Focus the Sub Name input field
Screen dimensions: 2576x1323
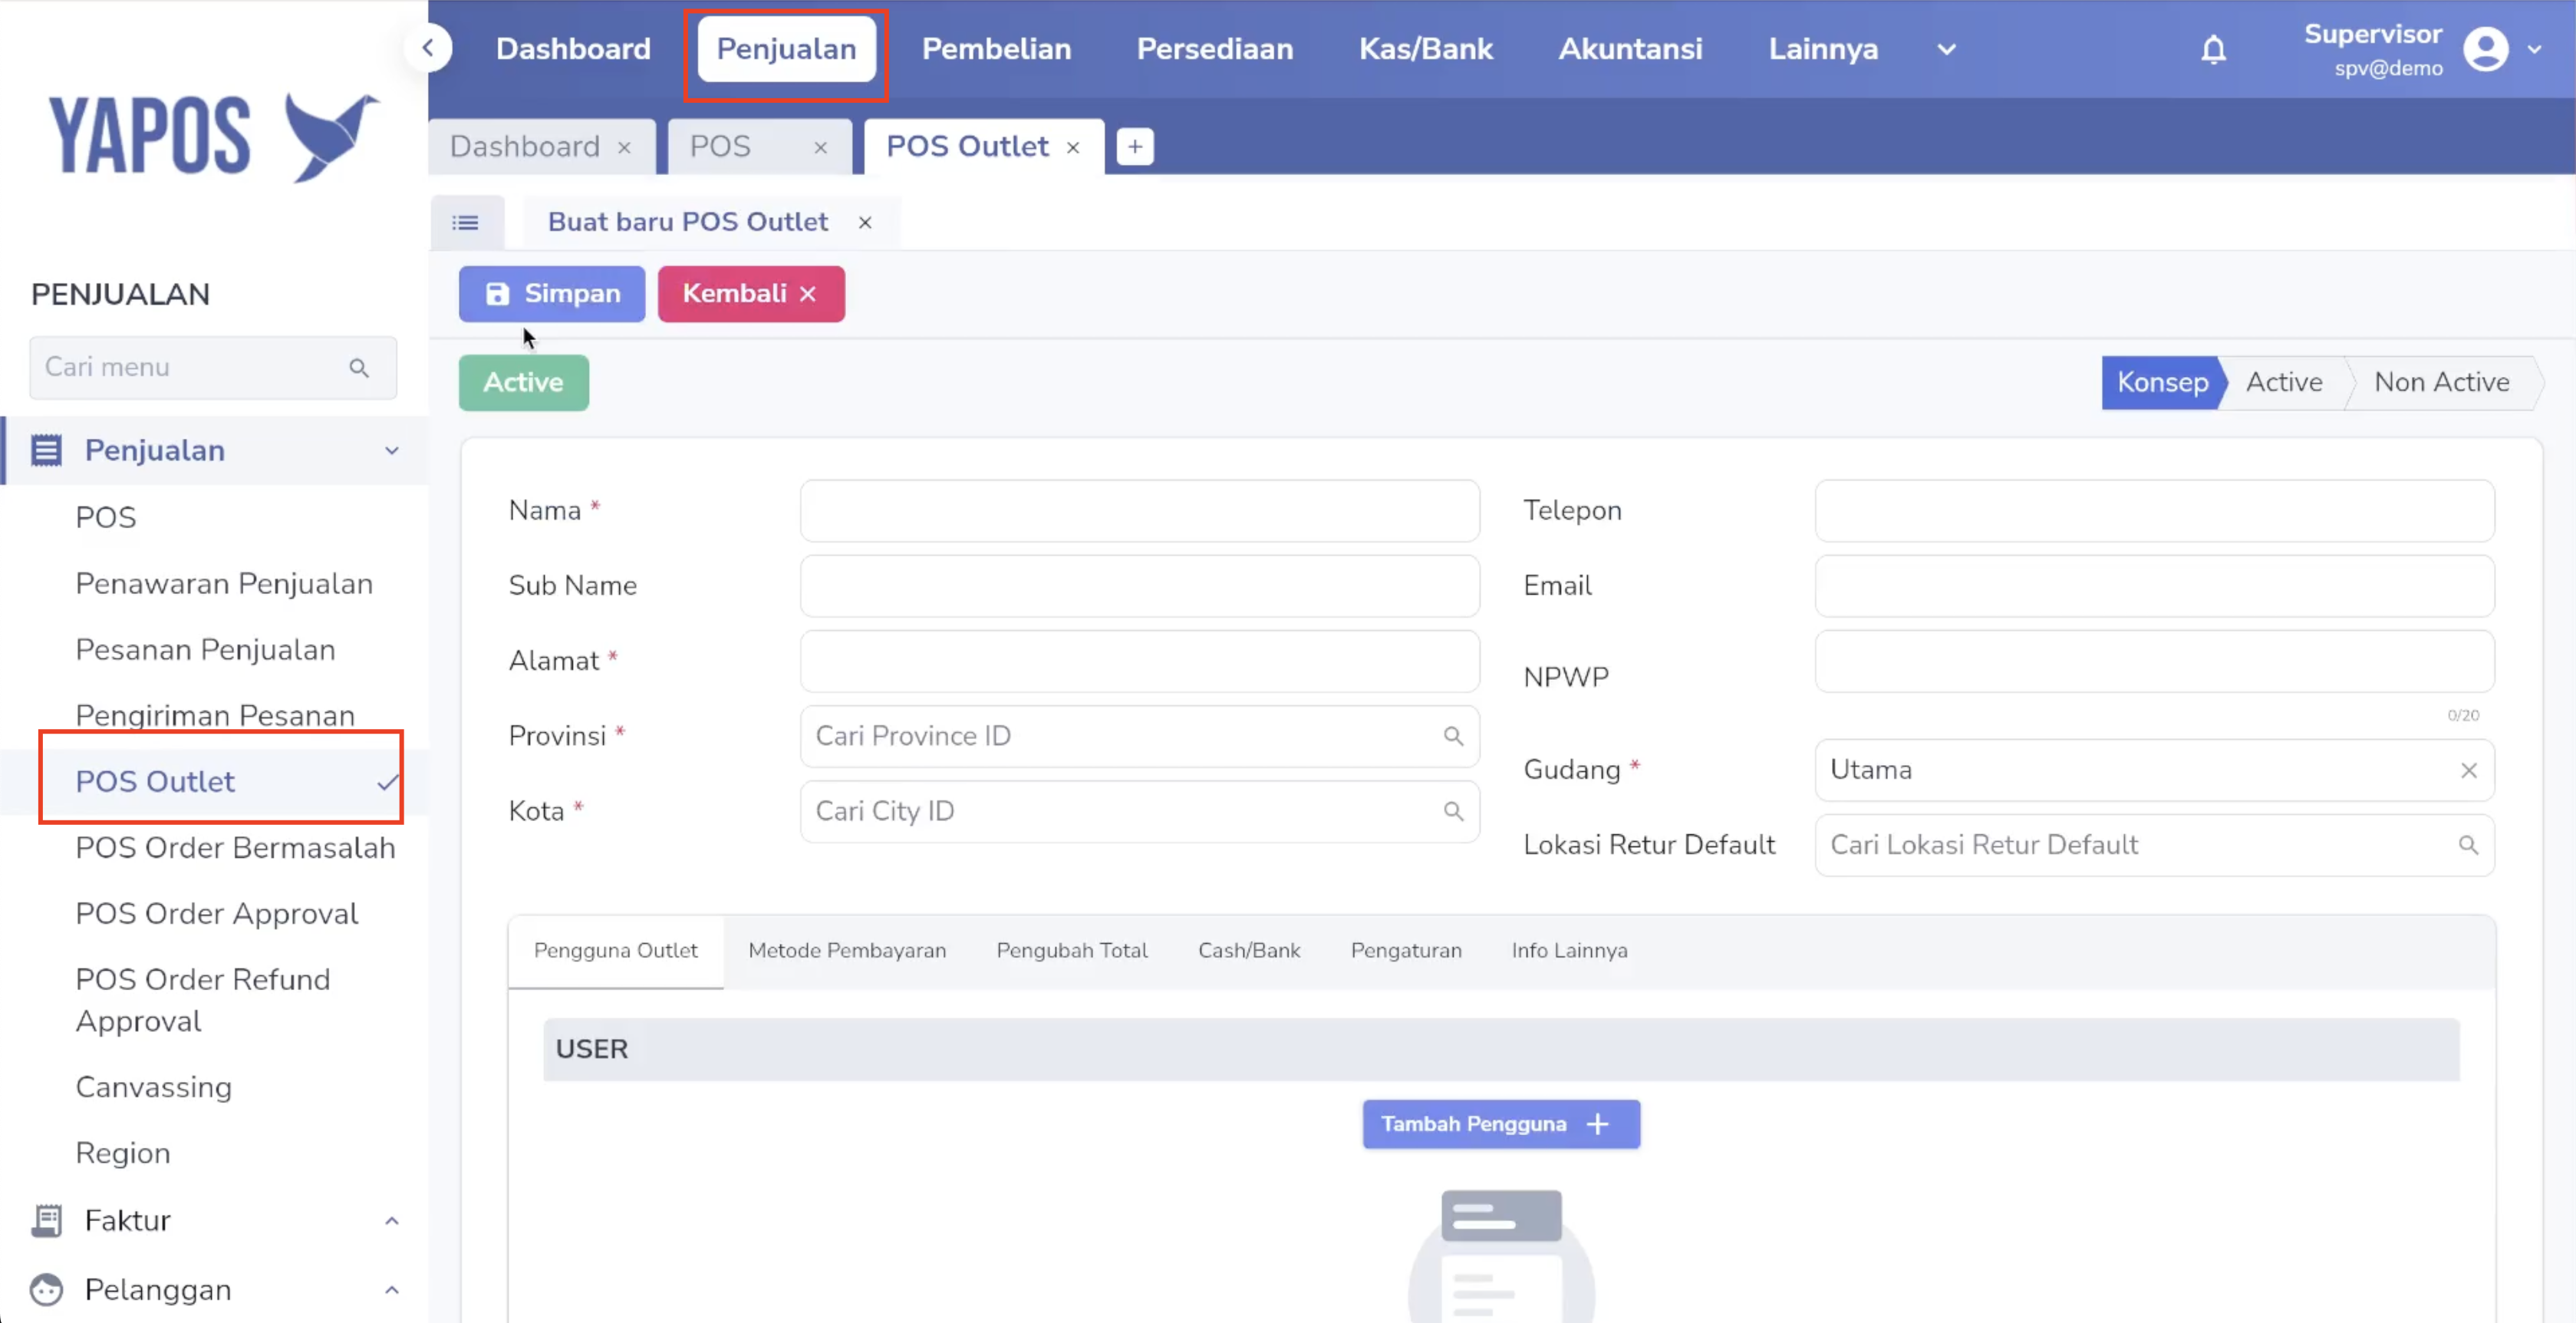point(1139,586)
